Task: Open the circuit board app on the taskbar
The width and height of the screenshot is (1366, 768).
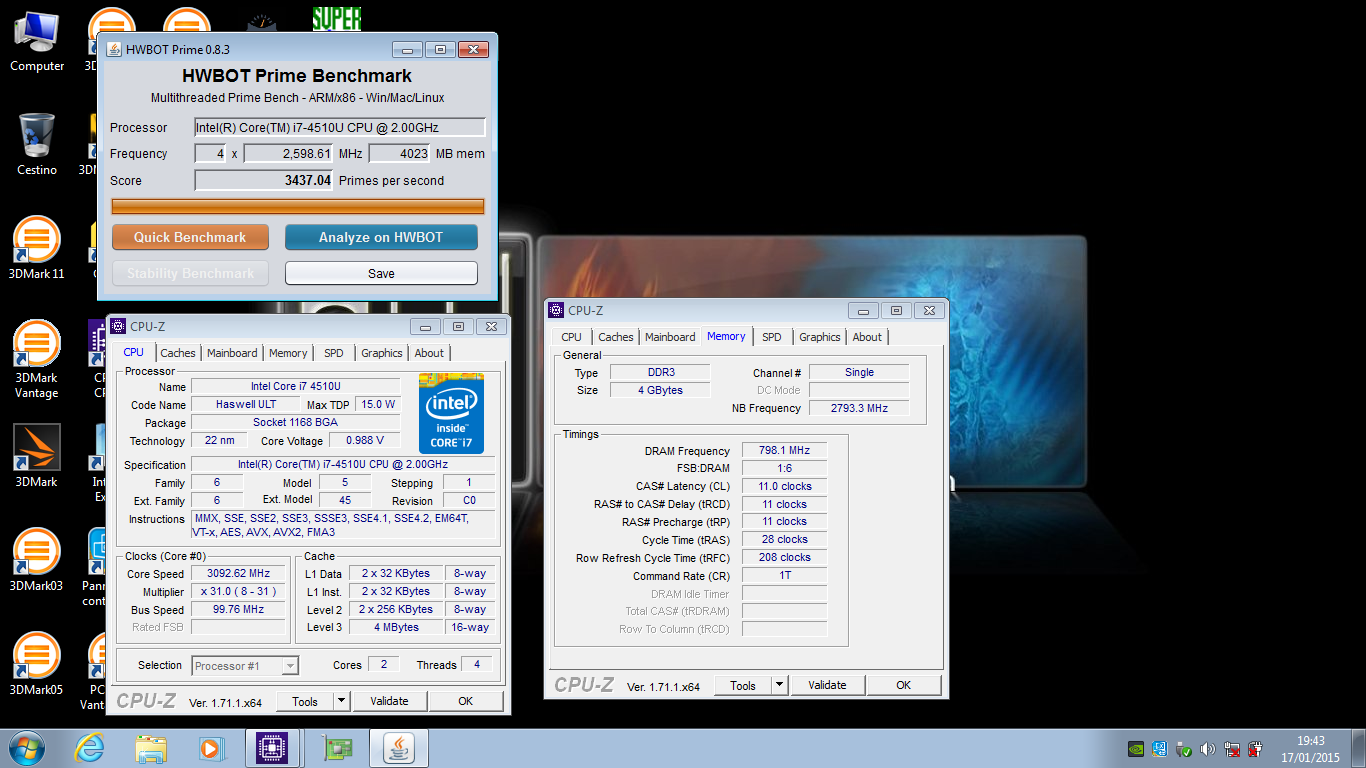Action: (x=337, y=748)
